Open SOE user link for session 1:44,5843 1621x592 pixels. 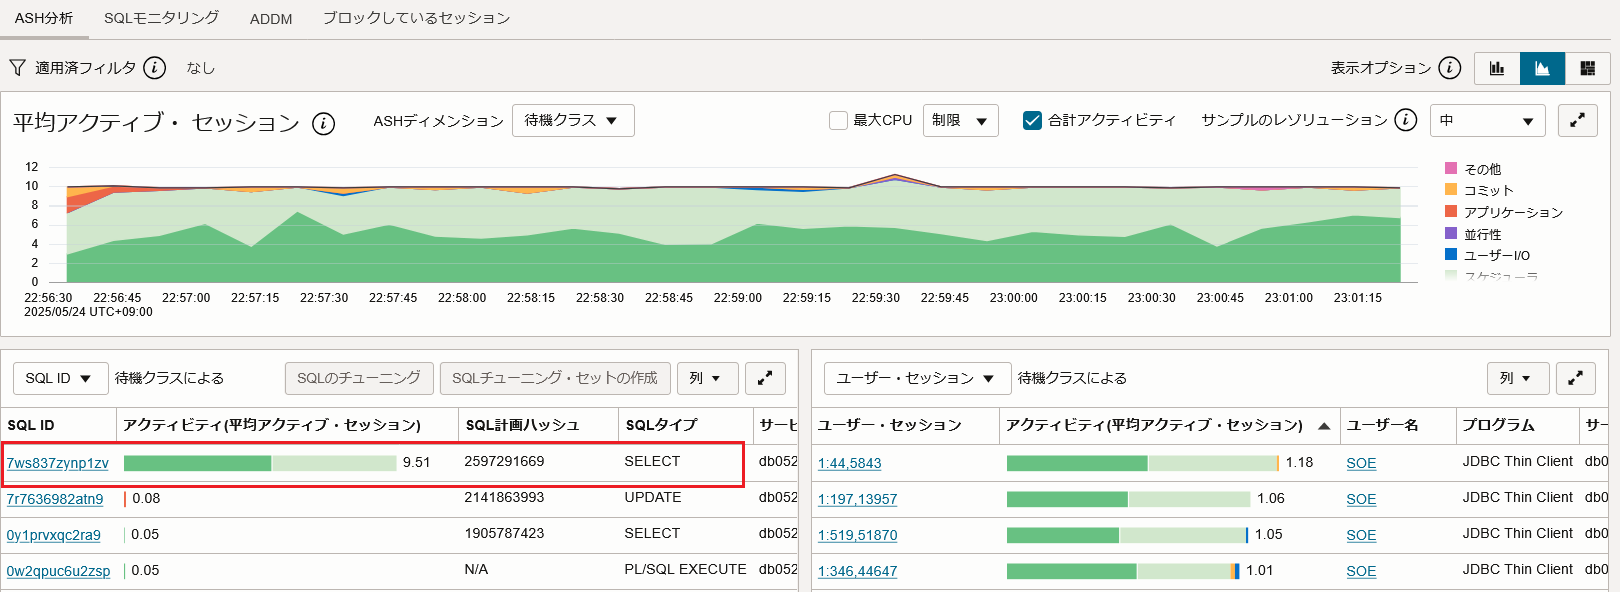tap(1361, 463)
